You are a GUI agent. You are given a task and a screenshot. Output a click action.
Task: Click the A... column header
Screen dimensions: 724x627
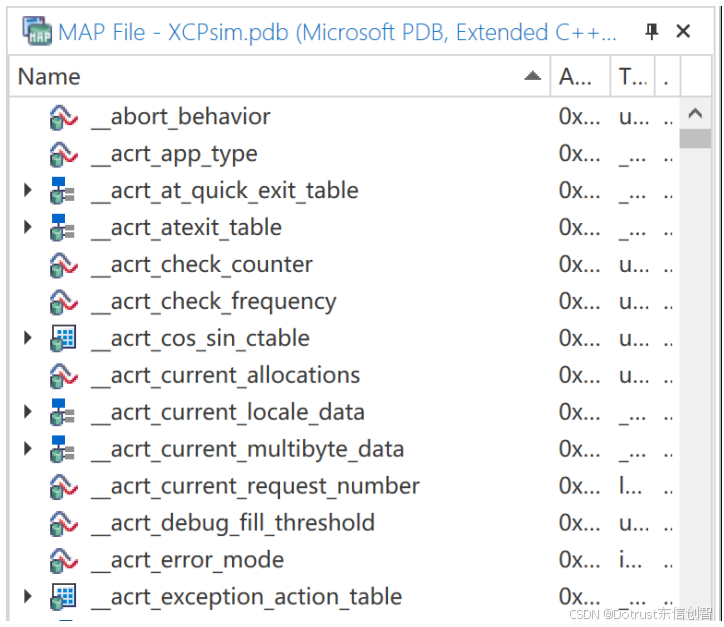(579, 77)
